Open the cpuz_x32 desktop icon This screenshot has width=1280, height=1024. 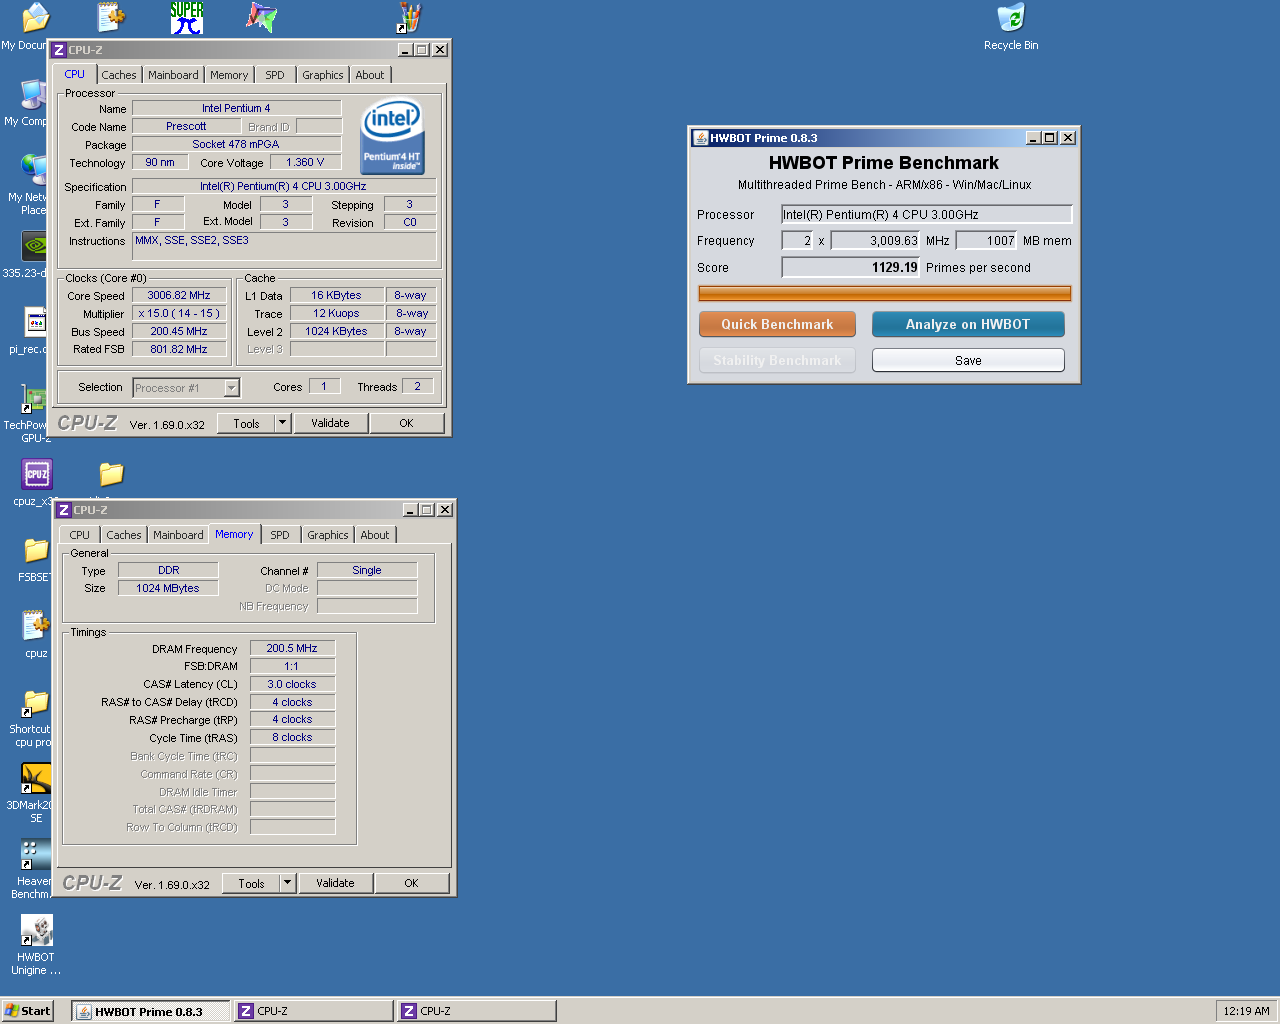click(x=37, y=474)
